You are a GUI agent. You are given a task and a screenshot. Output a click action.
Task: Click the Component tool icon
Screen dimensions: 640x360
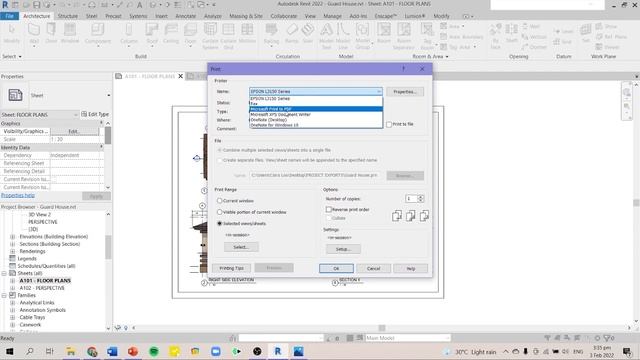pyautogui.click(x=98, y=30)
